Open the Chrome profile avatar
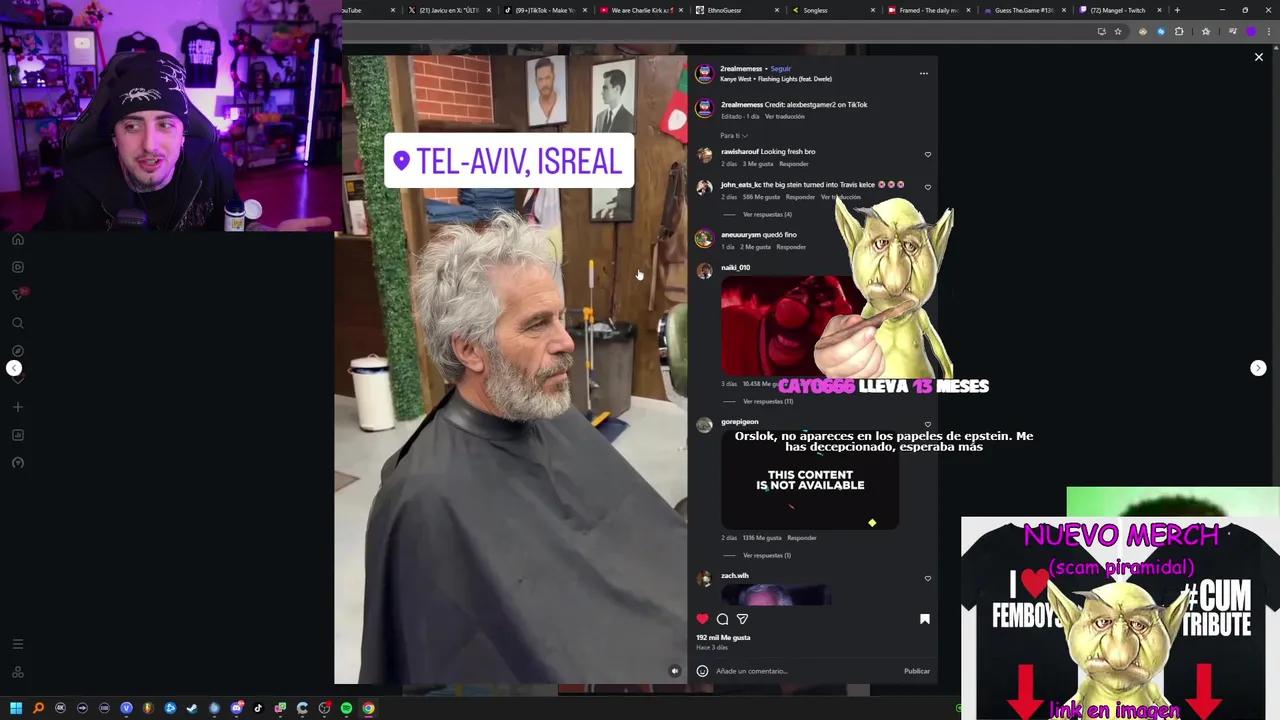This screenshot has width=1280, height=720. click(x=1250, y=31)
